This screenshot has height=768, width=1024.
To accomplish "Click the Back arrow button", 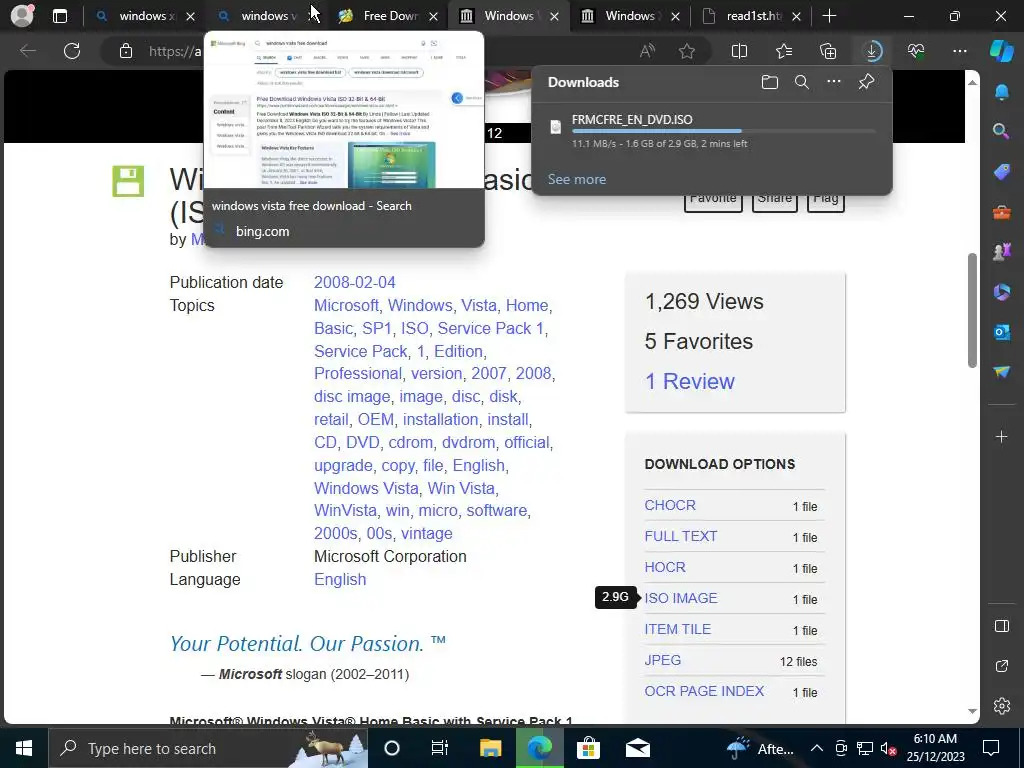I will point(27,51).
